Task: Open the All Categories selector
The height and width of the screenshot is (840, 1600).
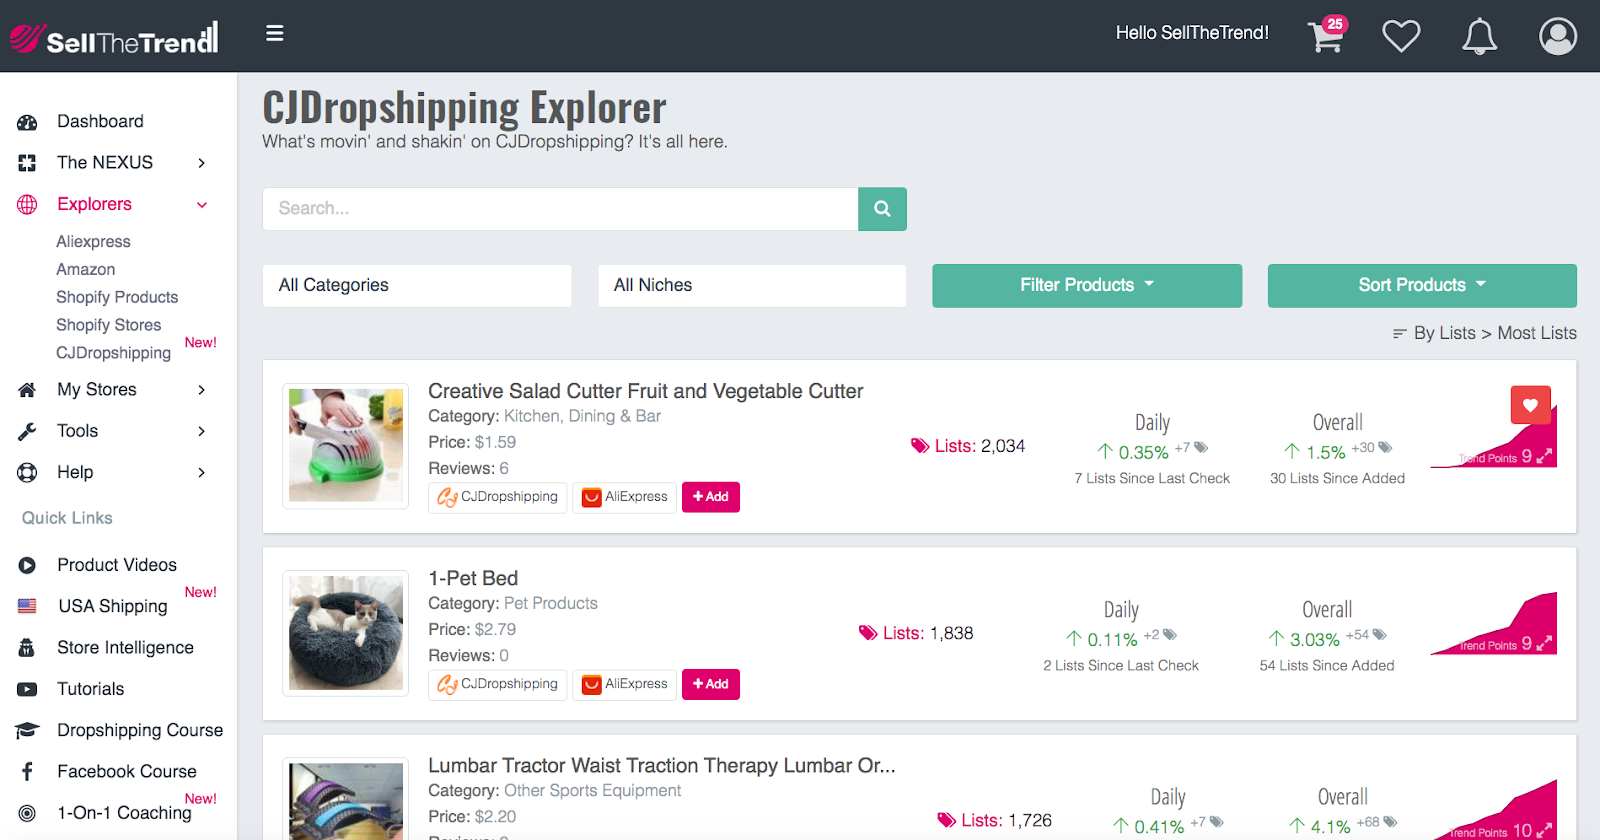Action: tap(417, 285)
